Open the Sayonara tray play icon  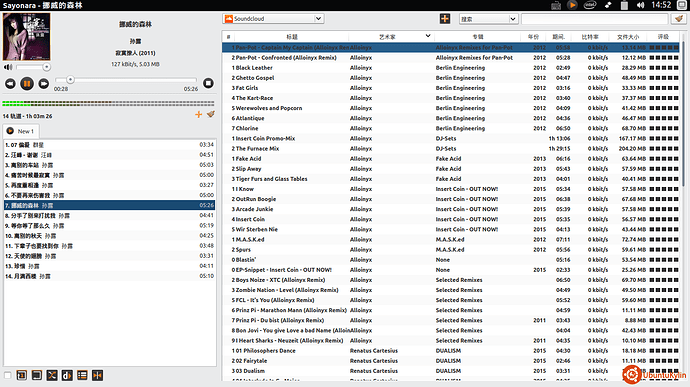572,5
